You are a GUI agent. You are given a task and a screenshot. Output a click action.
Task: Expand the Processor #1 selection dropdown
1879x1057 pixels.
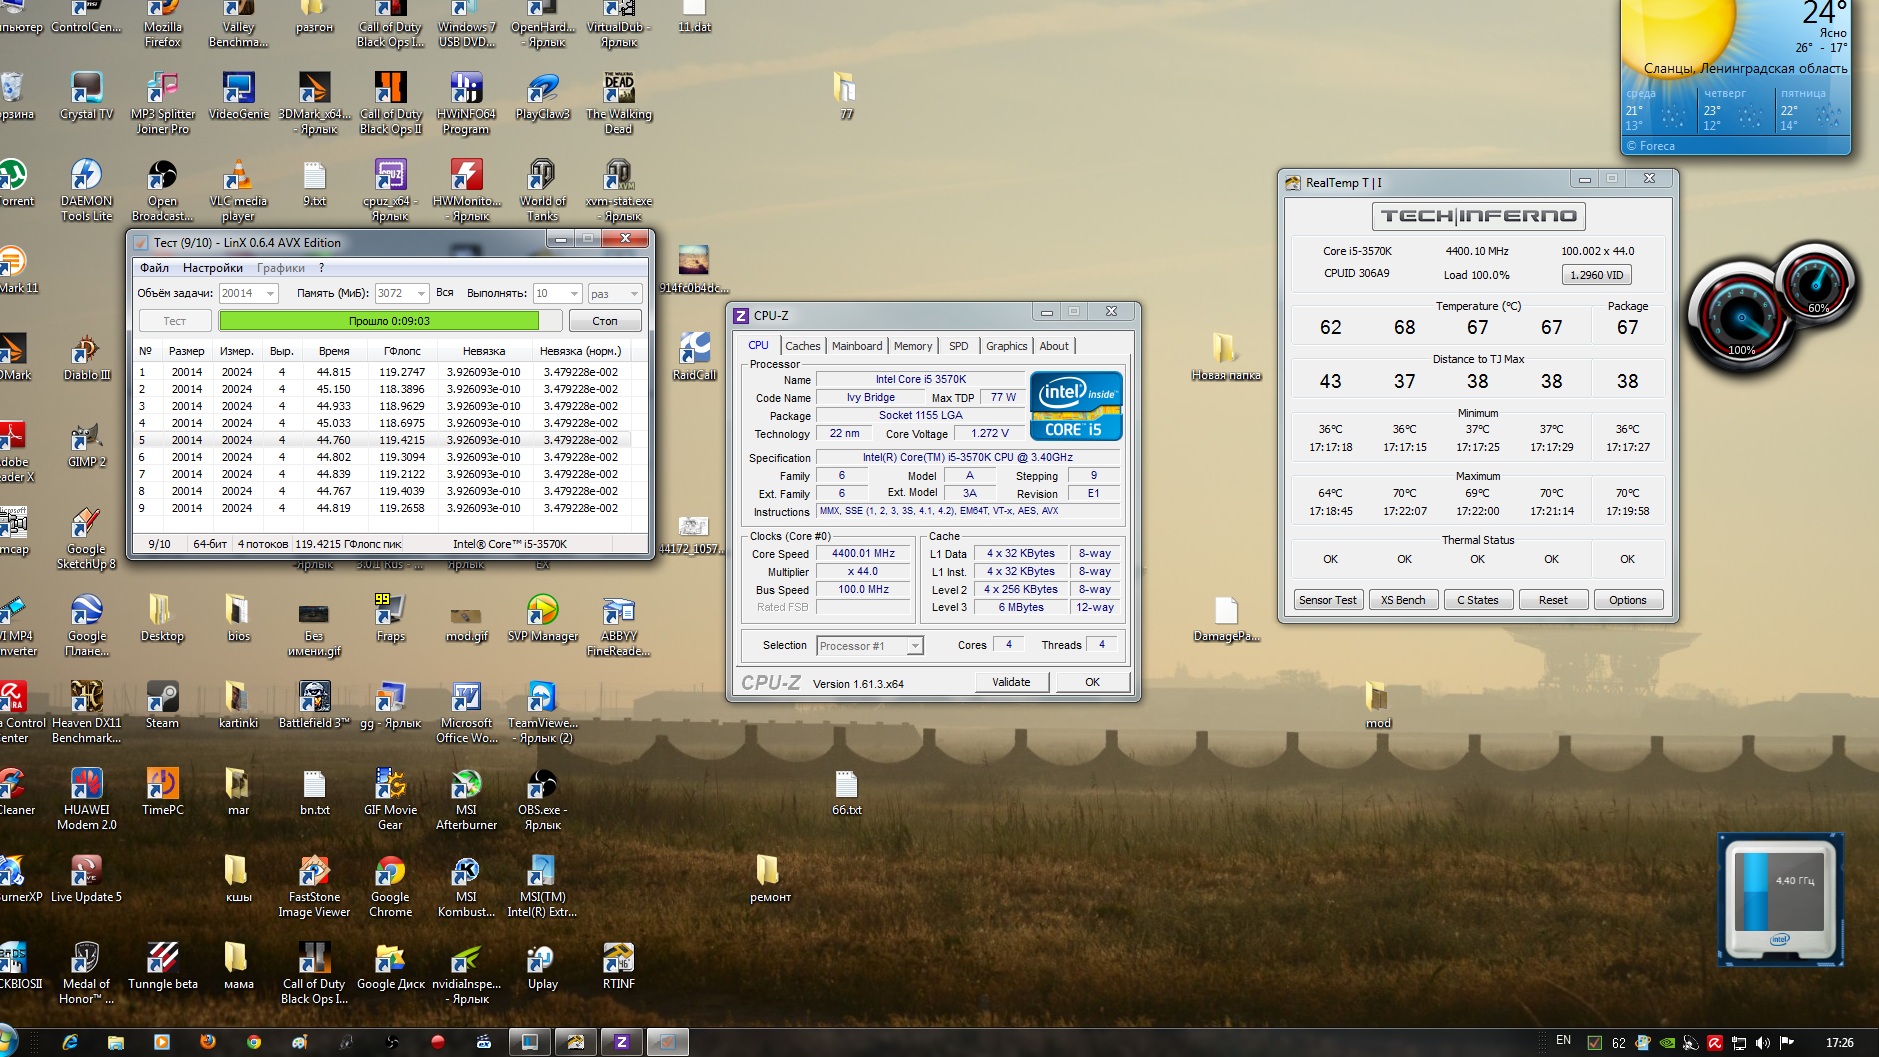pyautogui.click(x=914, y=646)
